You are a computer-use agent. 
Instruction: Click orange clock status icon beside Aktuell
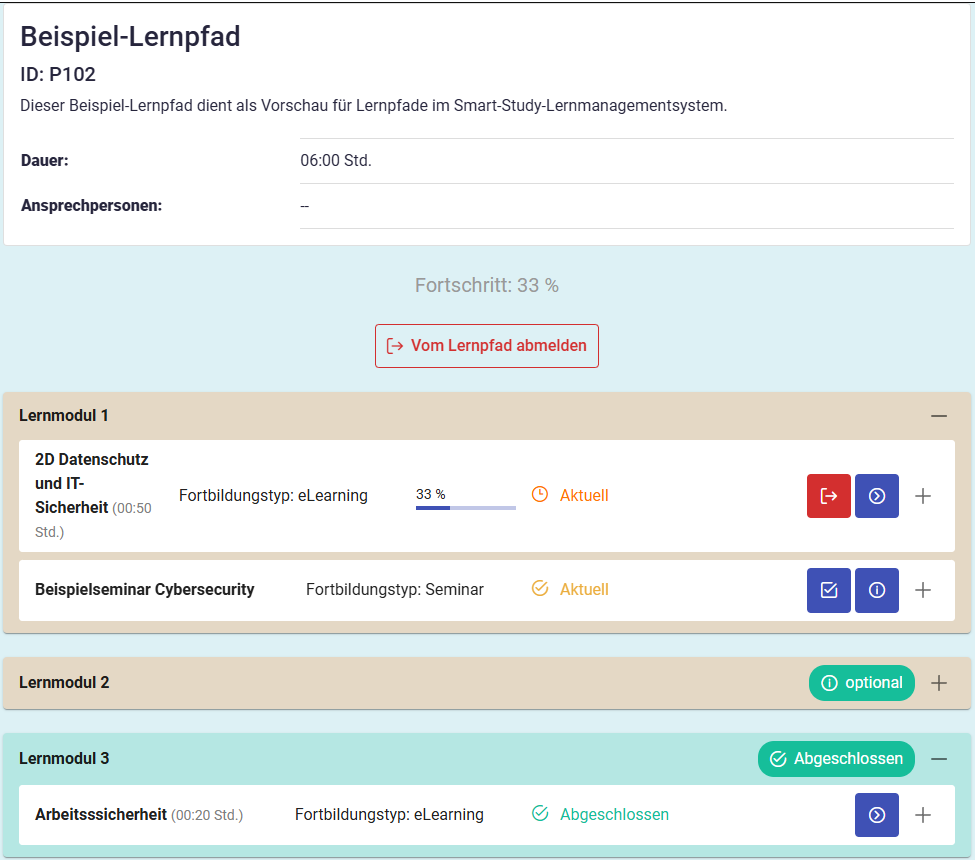tap(540, 495)
